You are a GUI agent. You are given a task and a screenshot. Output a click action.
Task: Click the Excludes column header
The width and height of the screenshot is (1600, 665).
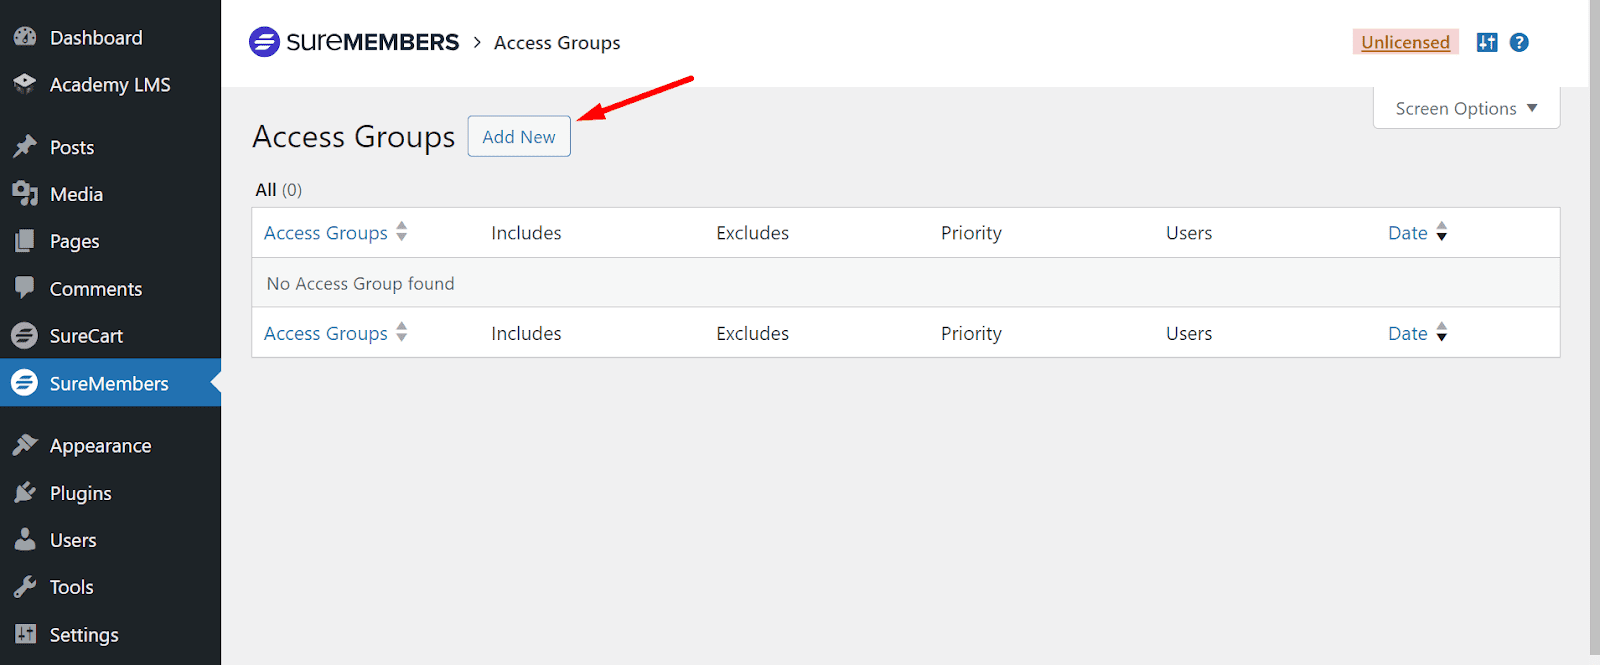(752, 233)
